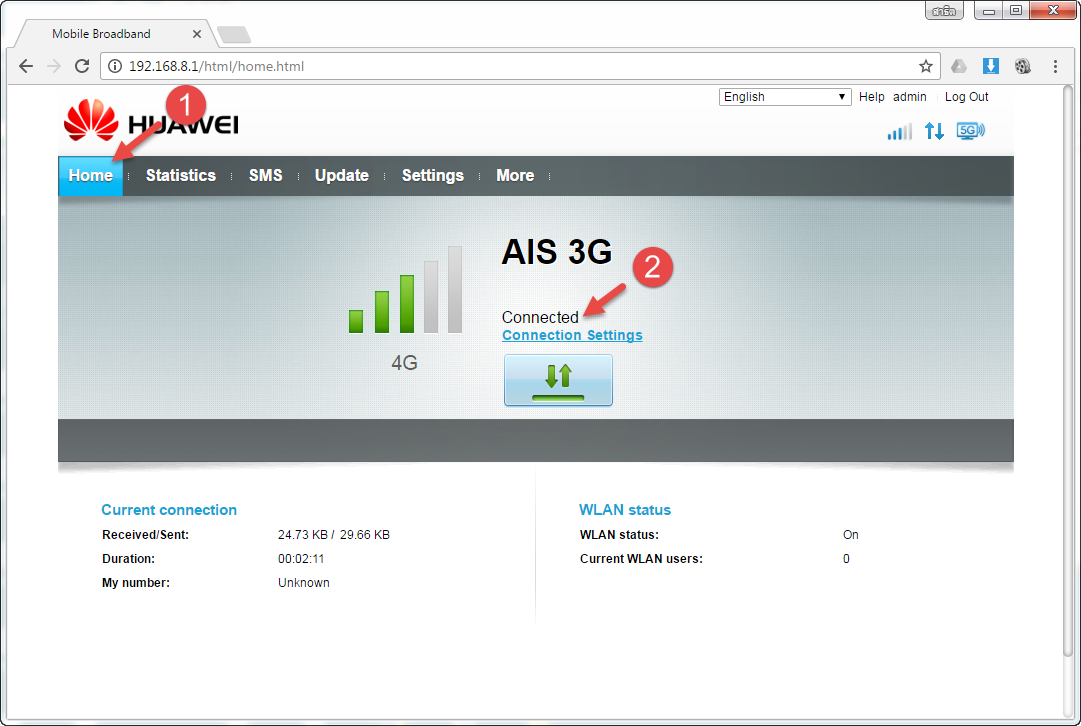
Task: Click the 4G network type label
Action: coord(405,363)
